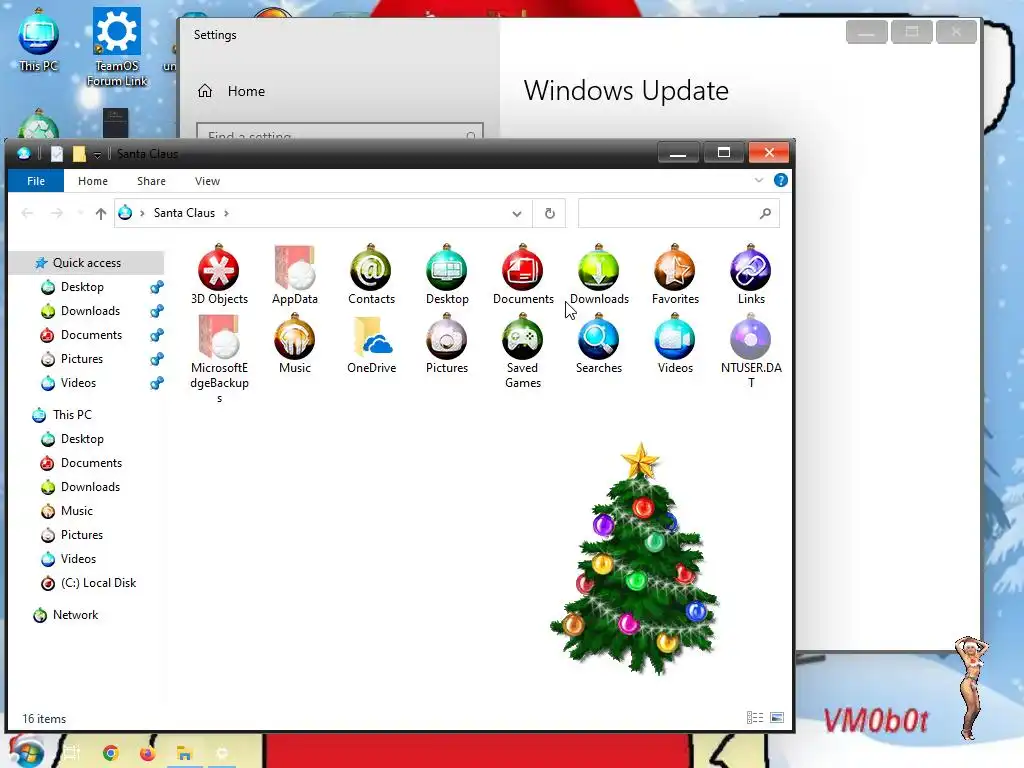Open pinned Downloads under Quick access
1024x768 pixels.
tap(90, 311)
